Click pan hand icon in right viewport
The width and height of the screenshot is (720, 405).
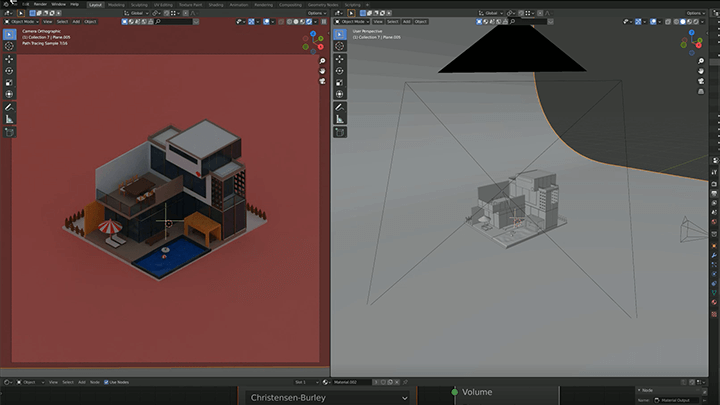[701, 71]
